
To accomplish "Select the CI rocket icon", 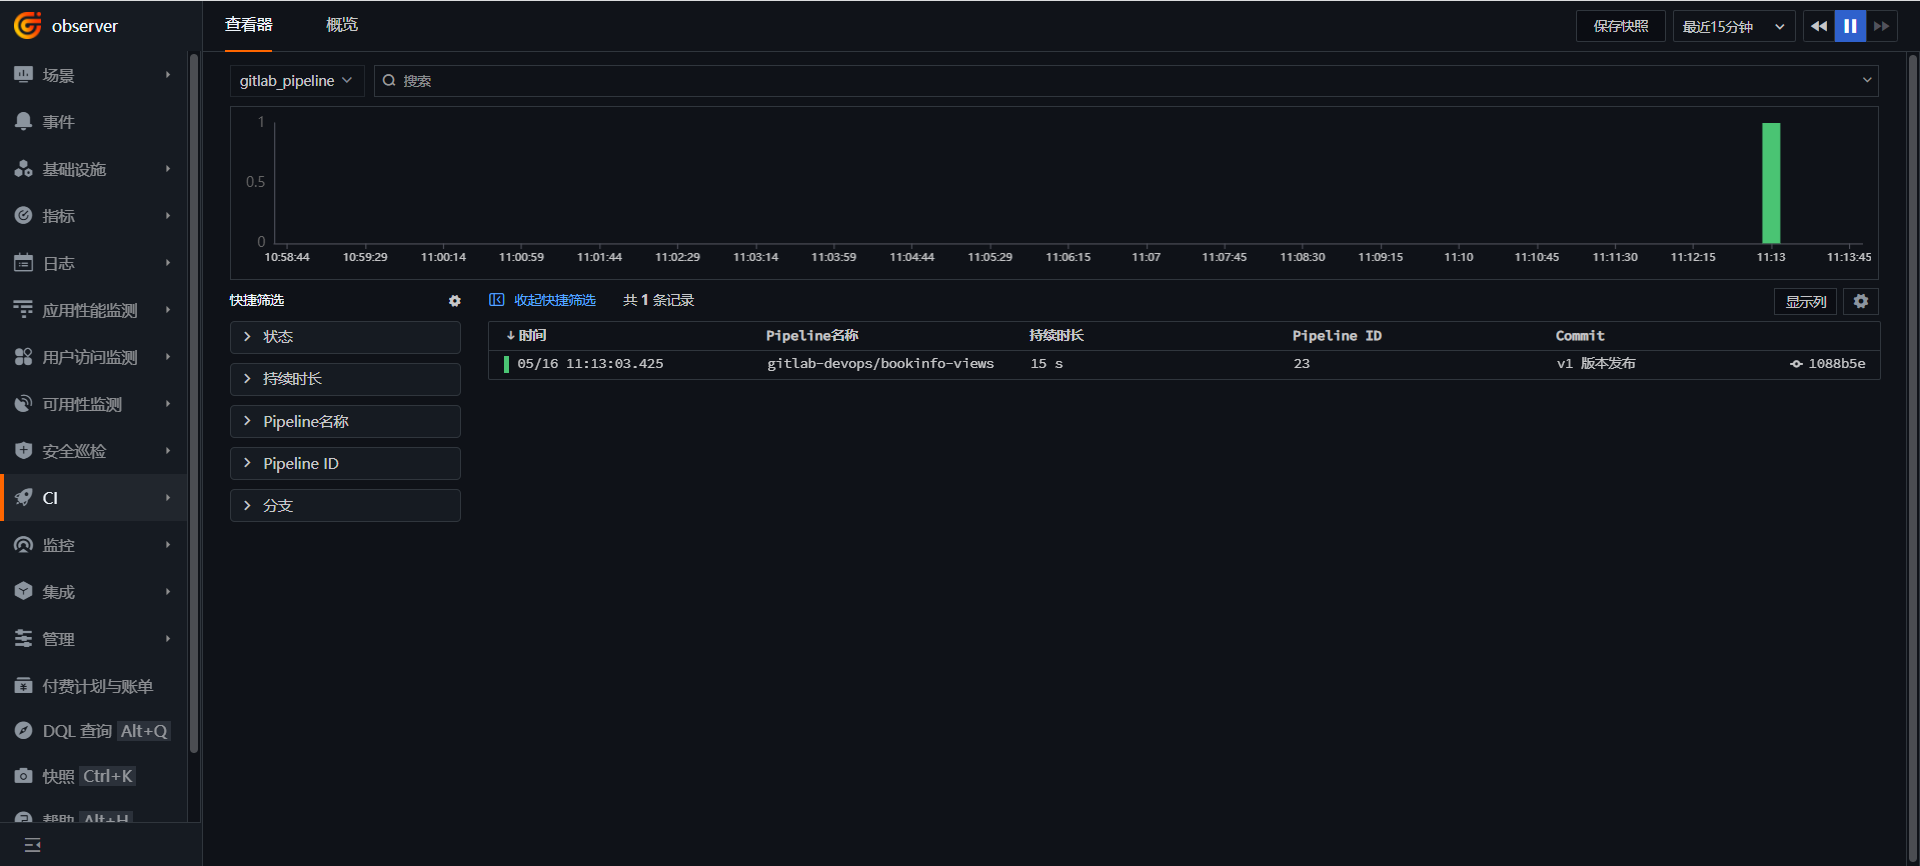I will 23,498.
